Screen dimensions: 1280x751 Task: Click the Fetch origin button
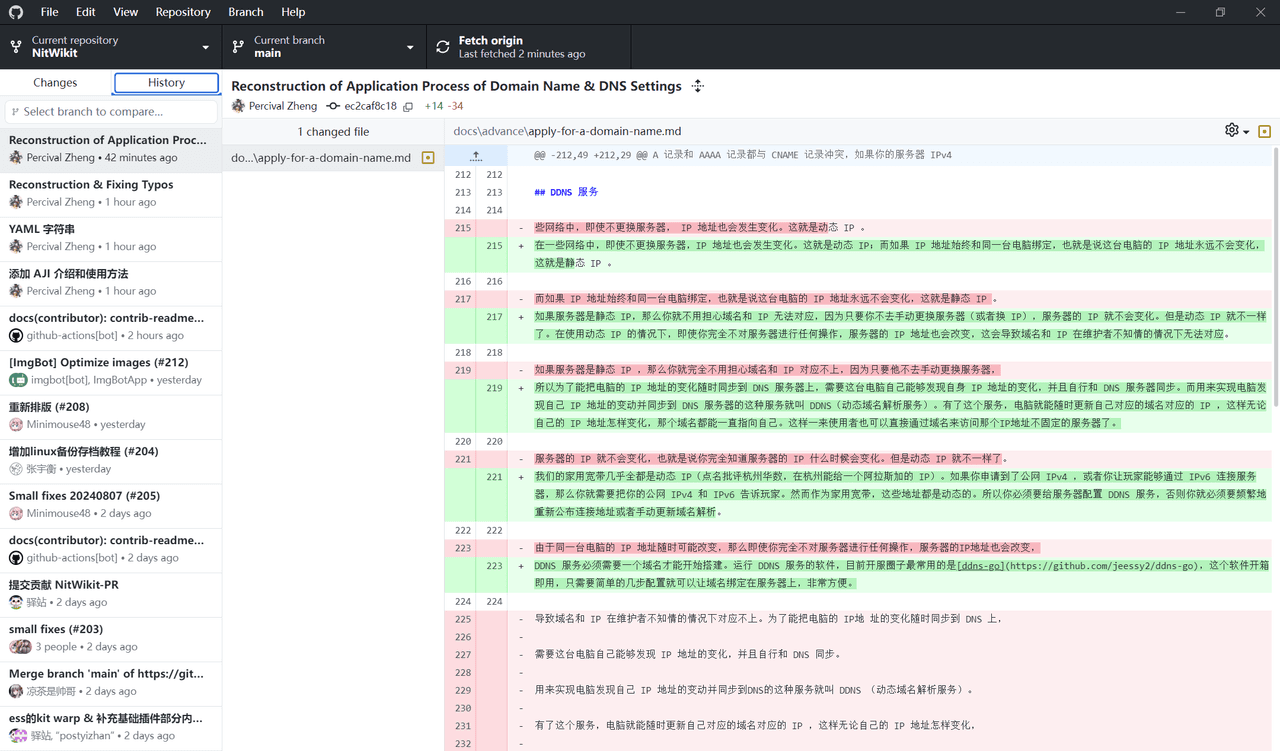click(528, 47)
